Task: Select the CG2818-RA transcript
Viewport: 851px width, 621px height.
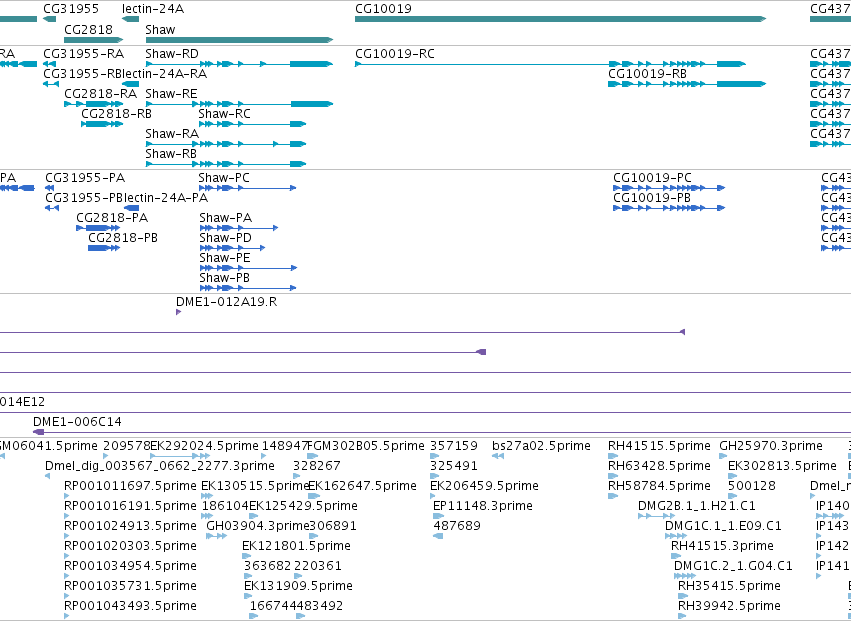Action: [93, 104]
